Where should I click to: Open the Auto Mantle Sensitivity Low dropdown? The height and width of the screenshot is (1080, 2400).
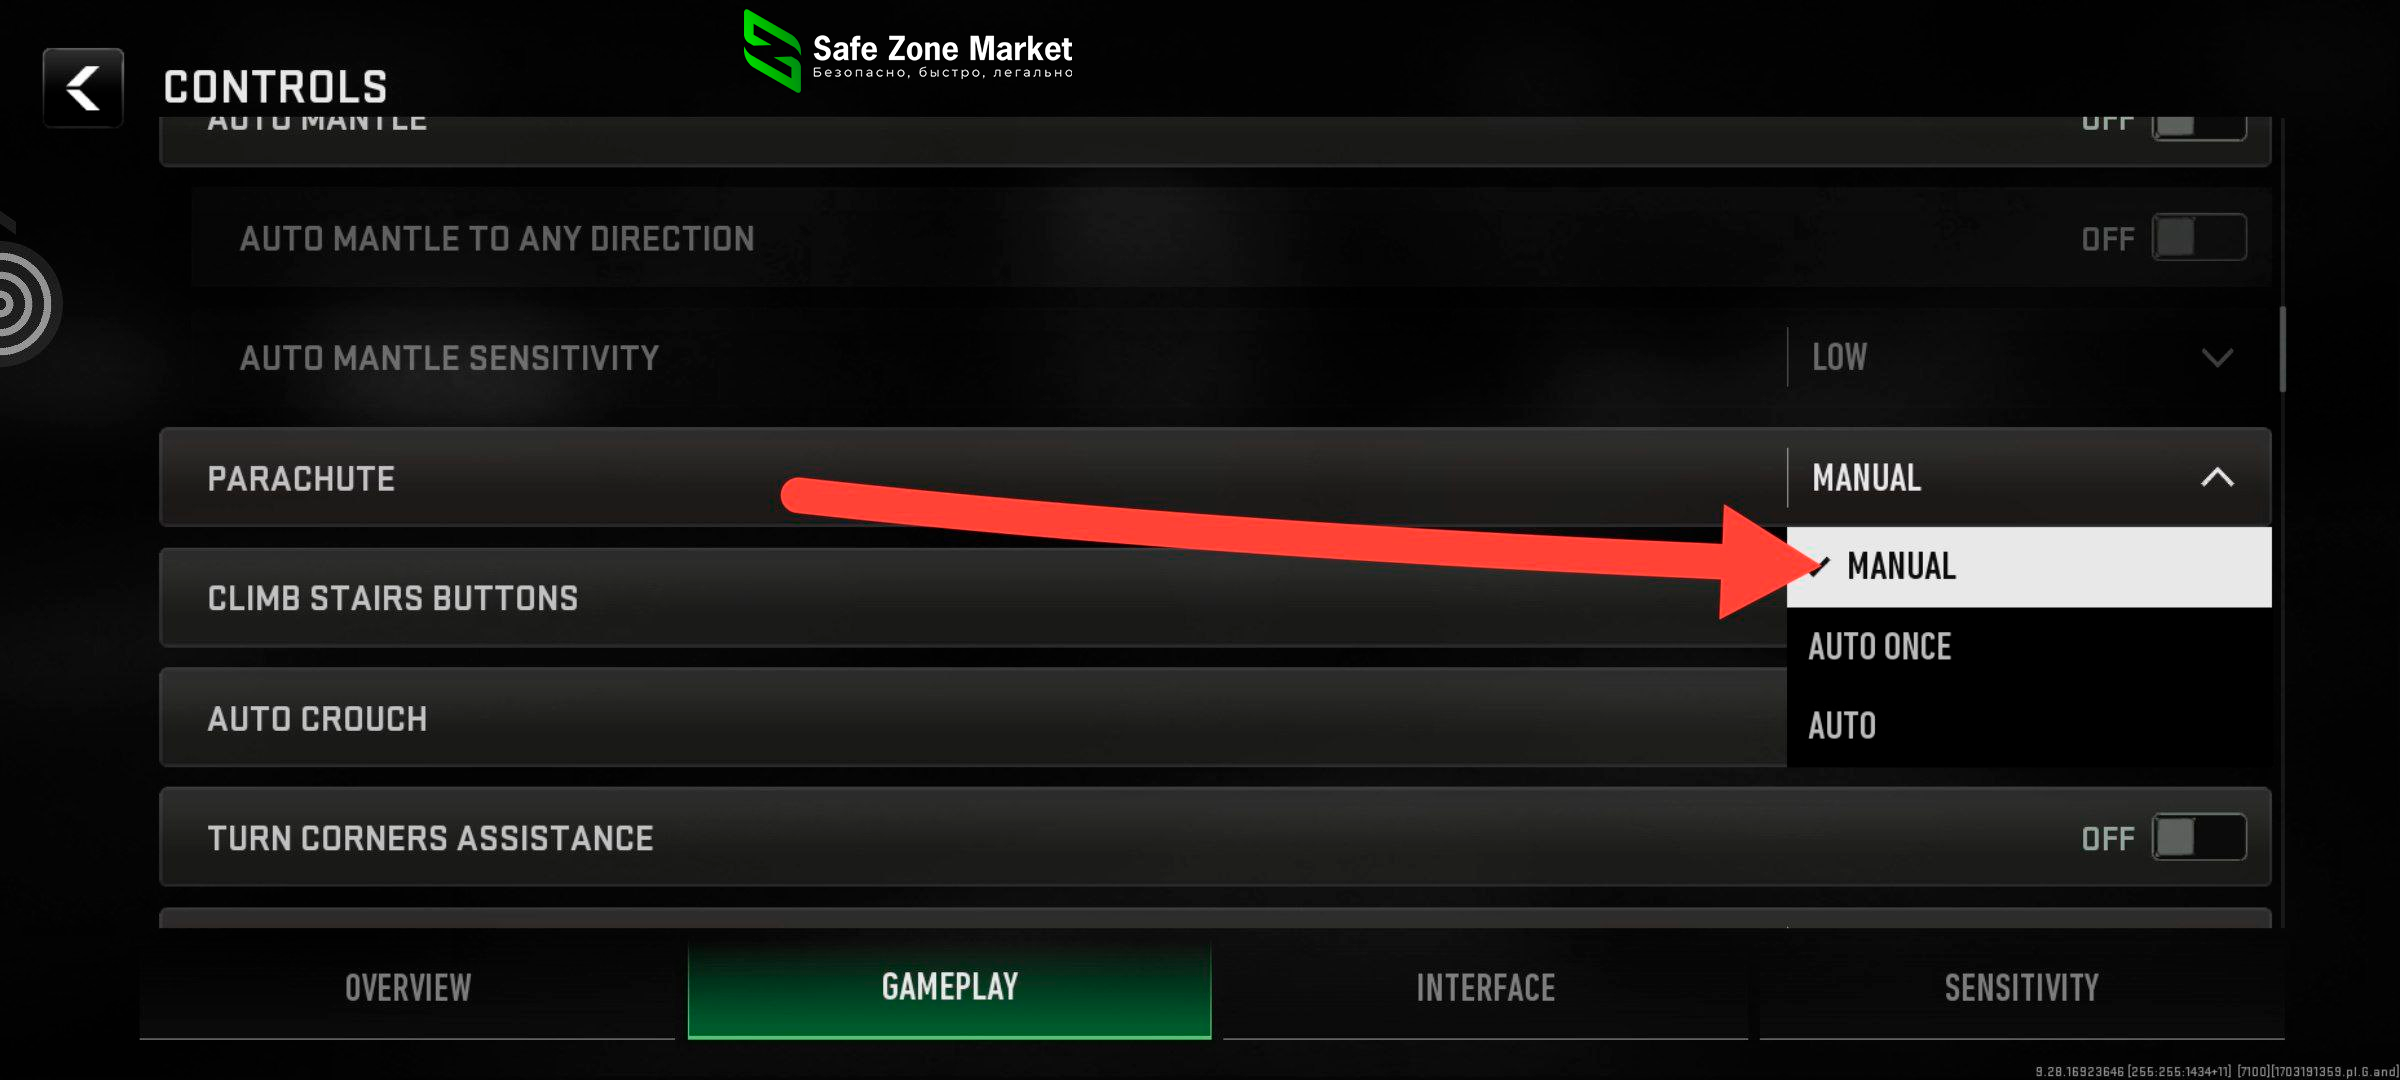click(2028, 358)
